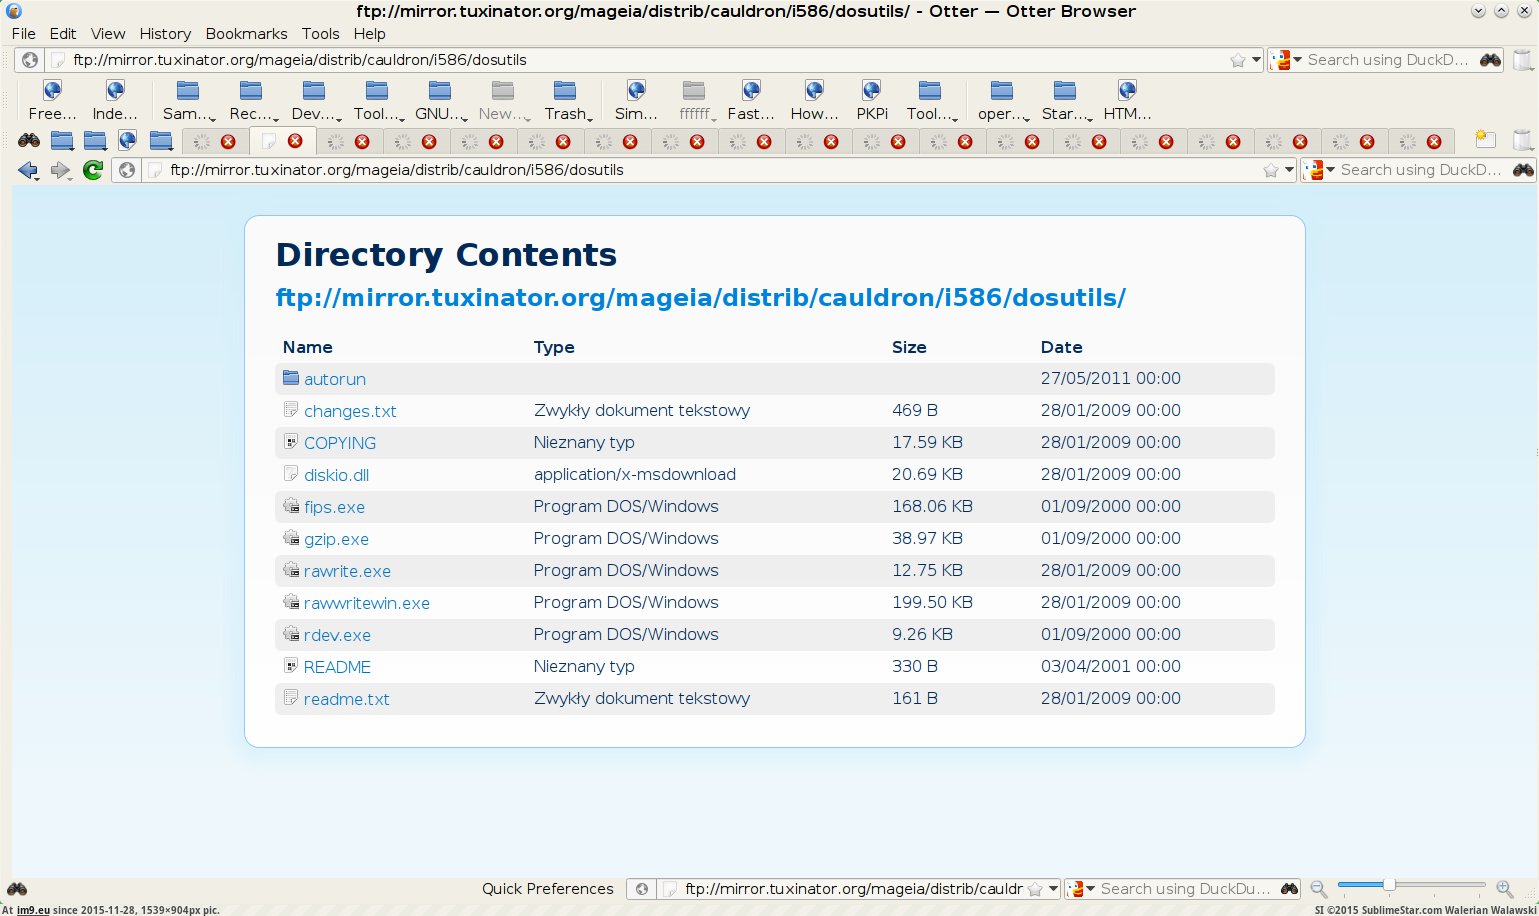Zoom in with the magnifier plus icon

click(x=1505, y=888)
